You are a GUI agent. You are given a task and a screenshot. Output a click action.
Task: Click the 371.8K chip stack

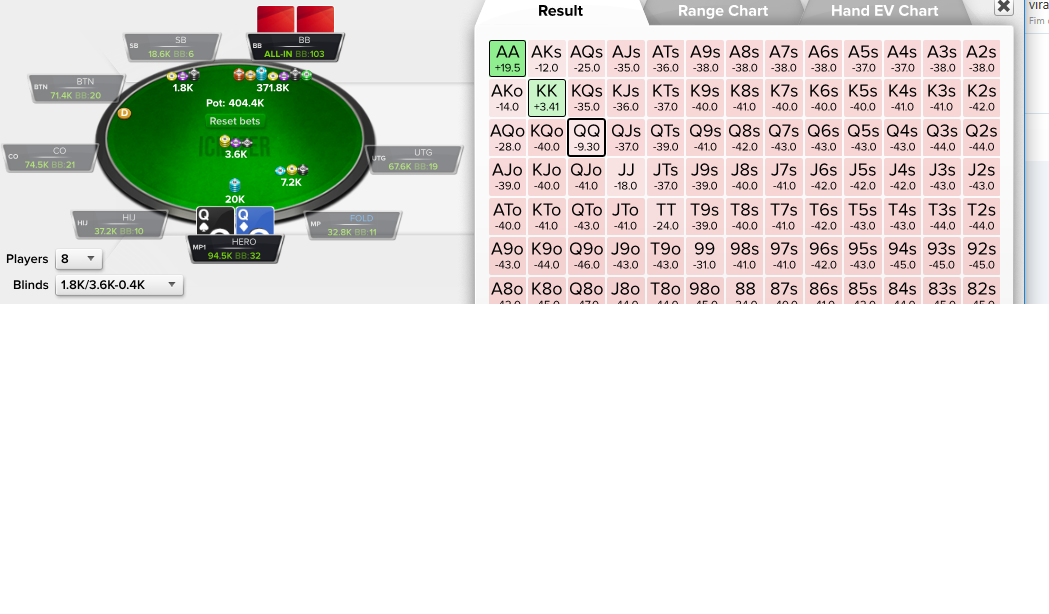point(272,75)
